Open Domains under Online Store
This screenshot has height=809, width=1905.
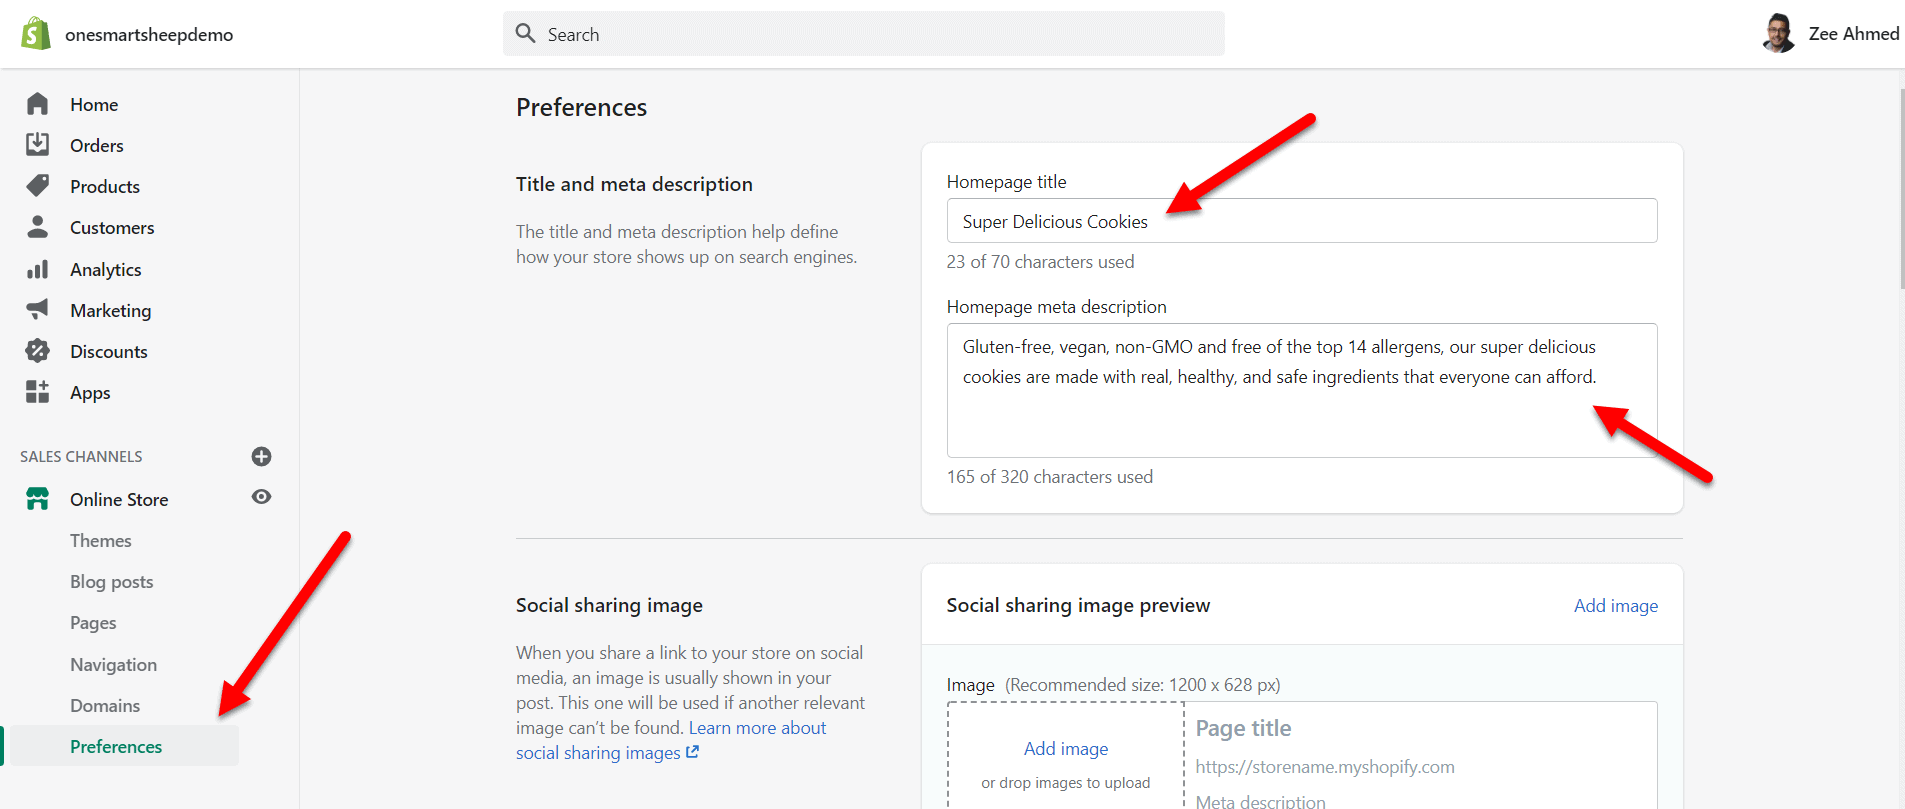(105, 705)
